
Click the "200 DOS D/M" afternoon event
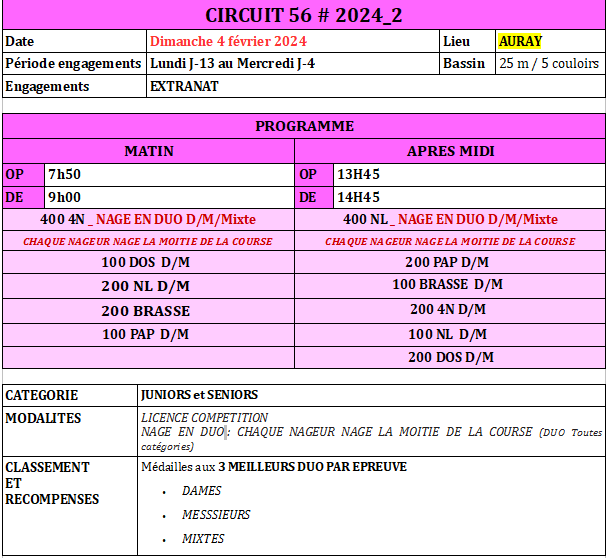(449, 356)
